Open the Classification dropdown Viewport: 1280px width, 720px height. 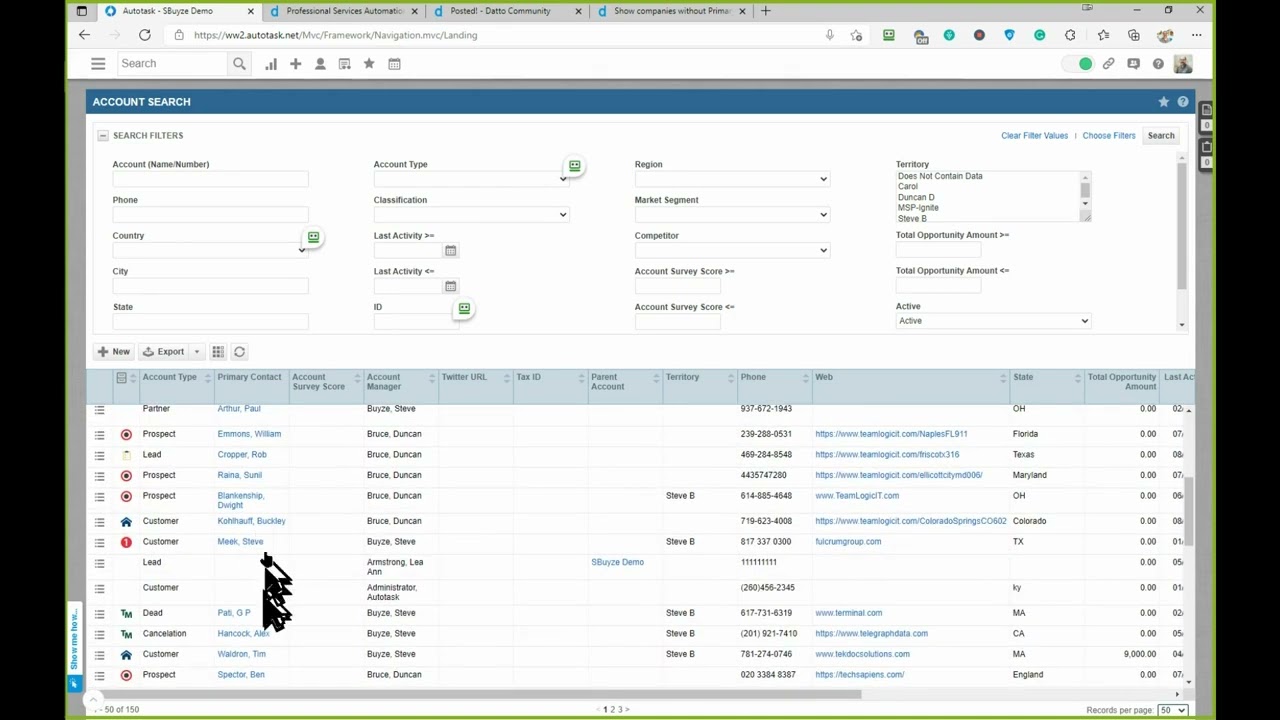471,215
